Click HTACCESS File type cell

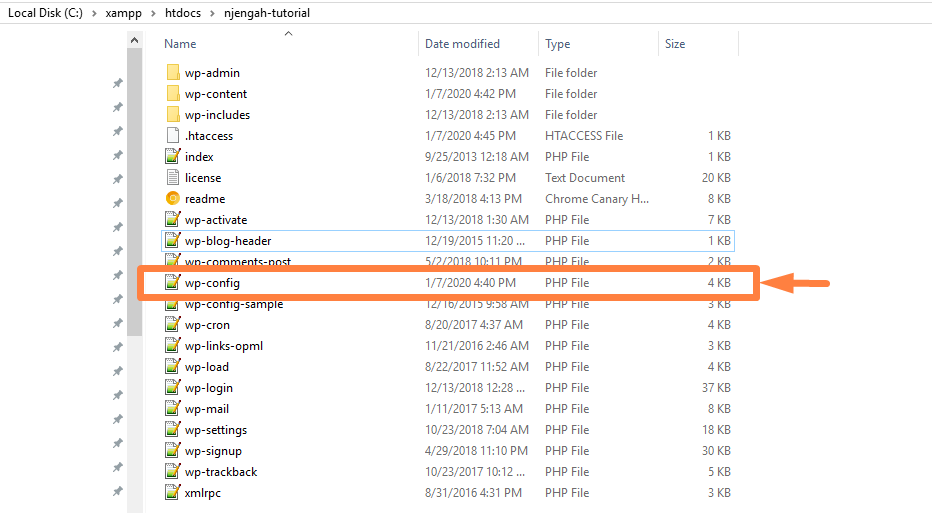pos(584,136)
